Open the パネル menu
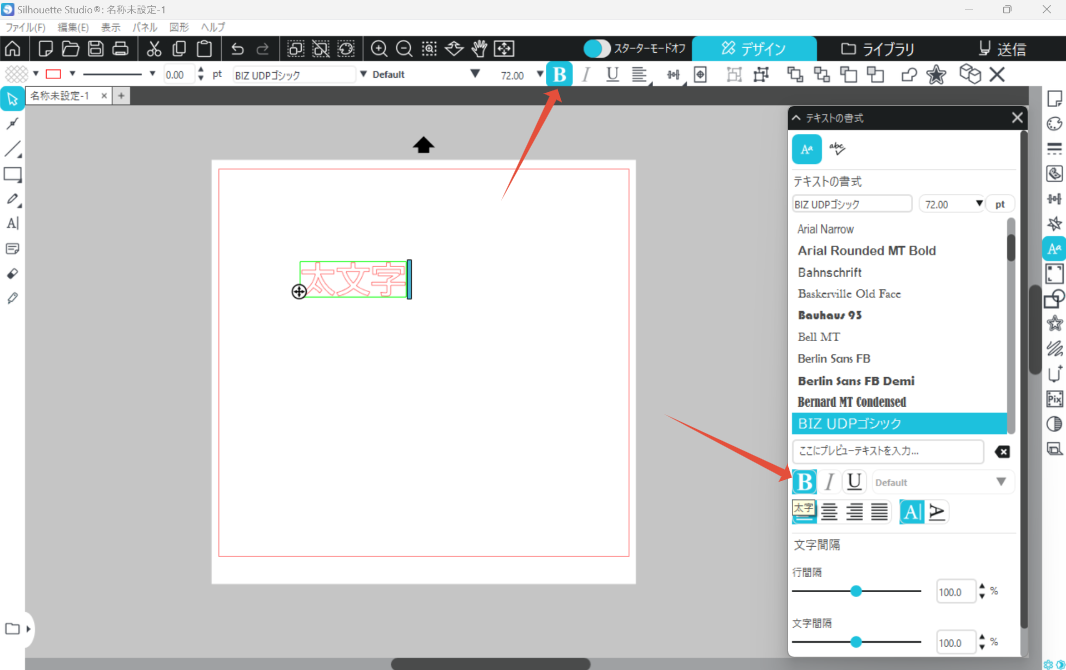The width and height of the screenshot is (1066, 670). [145, 27]
